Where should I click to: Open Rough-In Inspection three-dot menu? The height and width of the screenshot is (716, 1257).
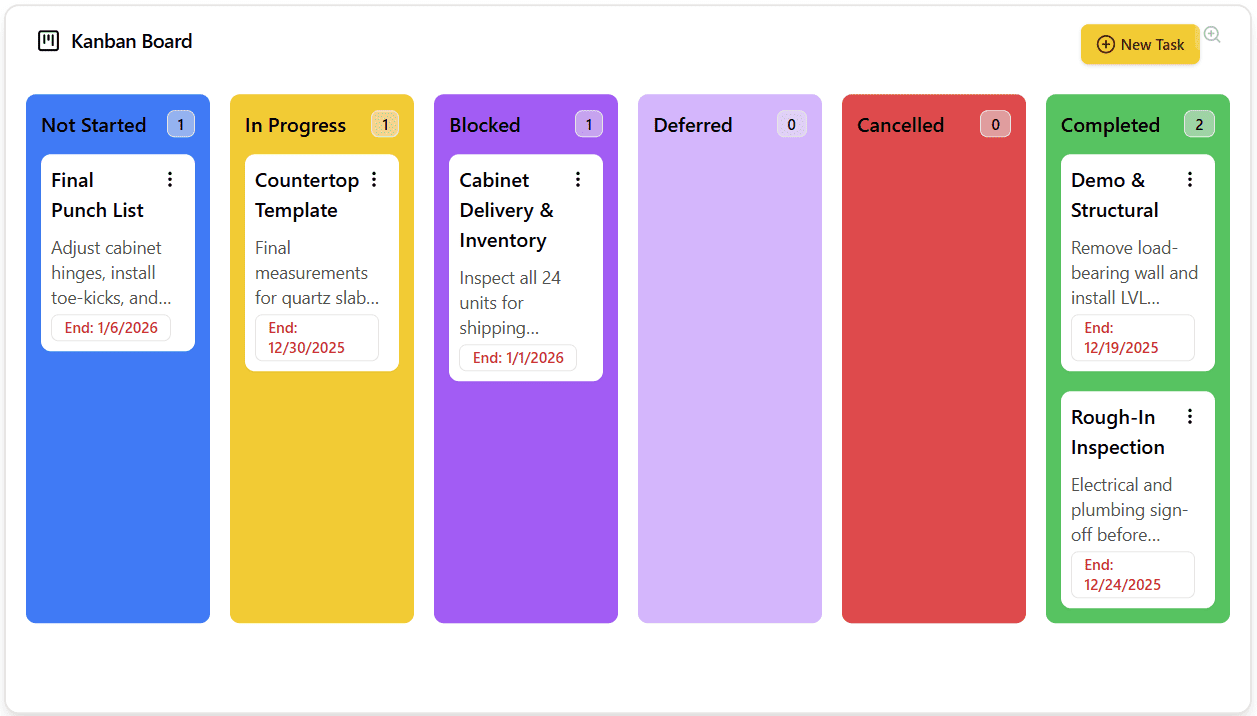click(x=1190, y=416)
